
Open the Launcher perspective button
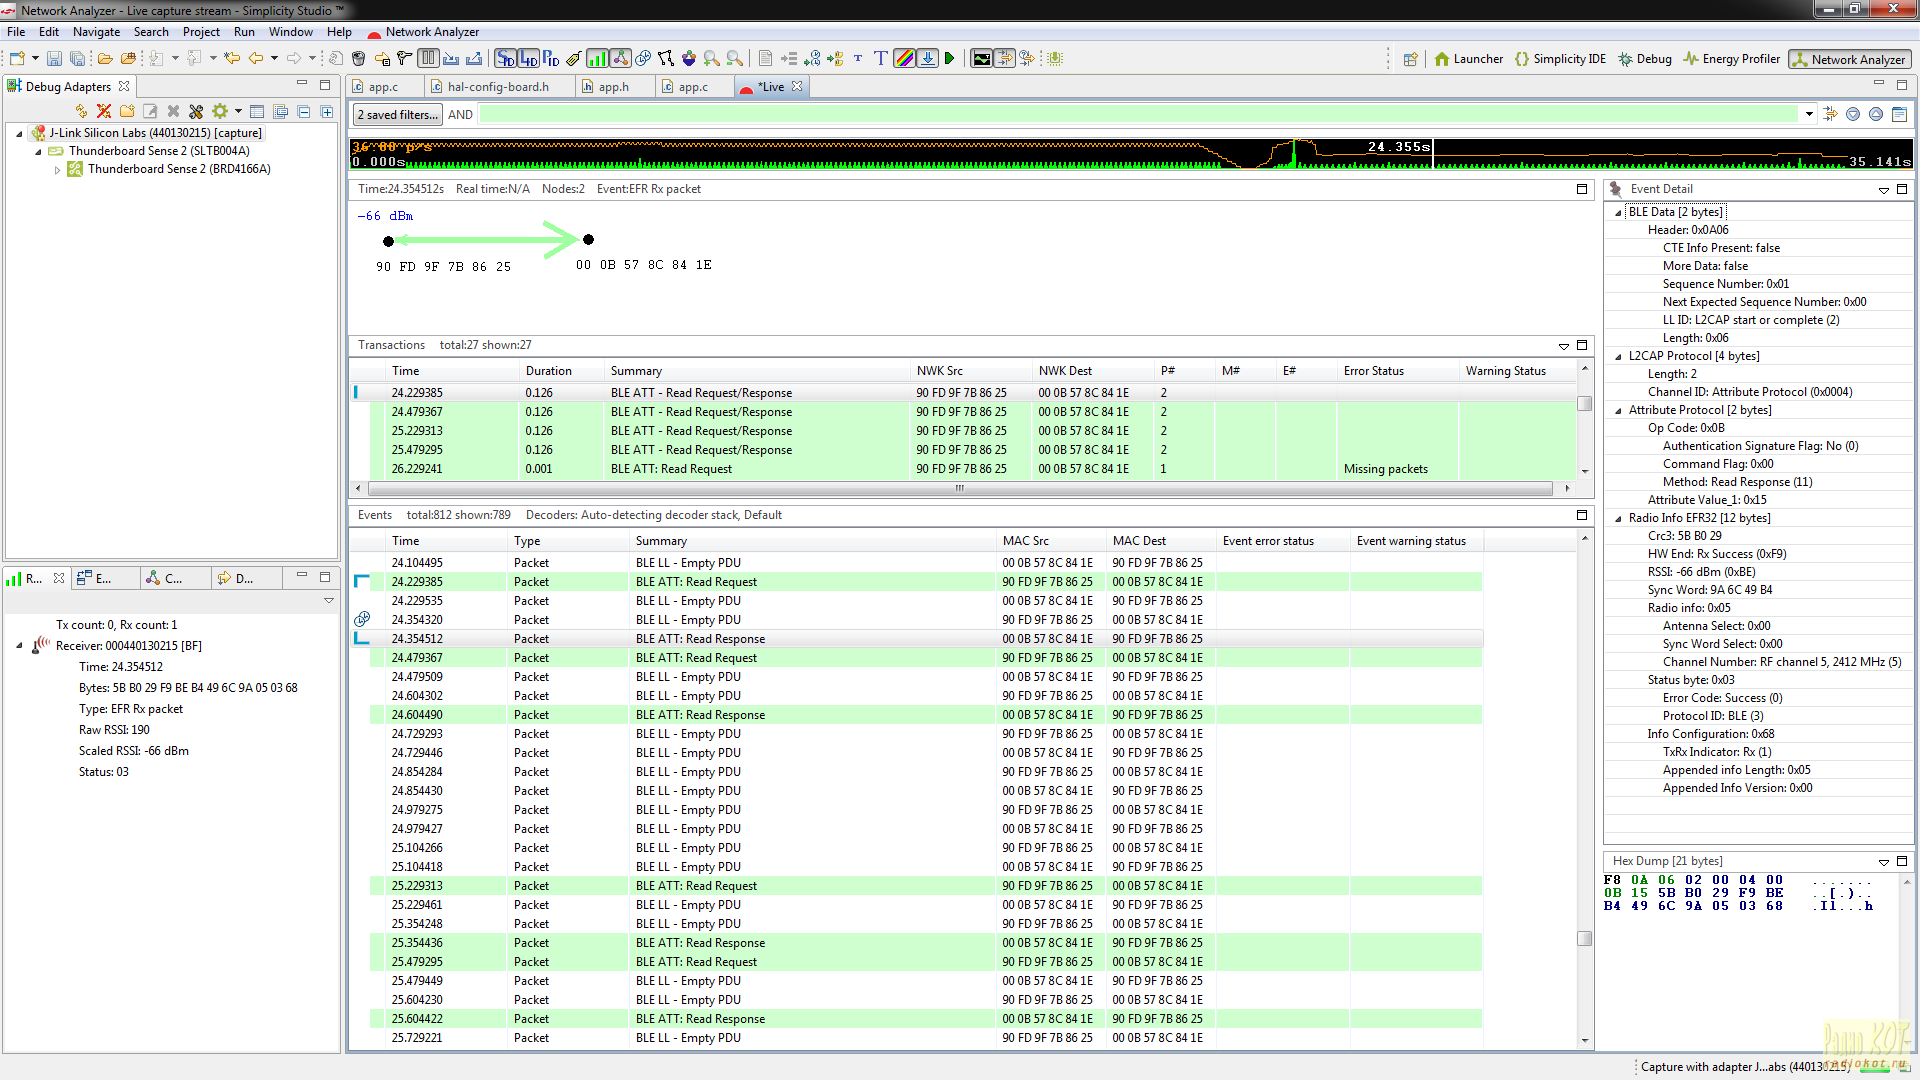1468,59
